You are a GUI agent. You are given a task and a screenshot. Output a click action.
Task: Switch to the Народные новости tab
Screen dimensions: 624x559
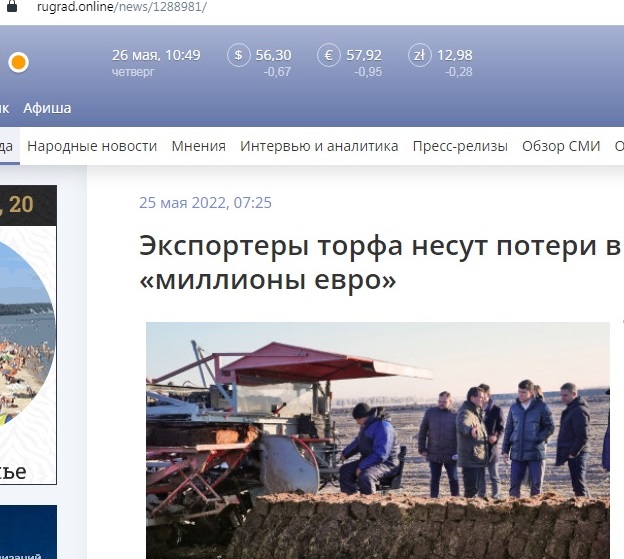[x=92, y=146]
